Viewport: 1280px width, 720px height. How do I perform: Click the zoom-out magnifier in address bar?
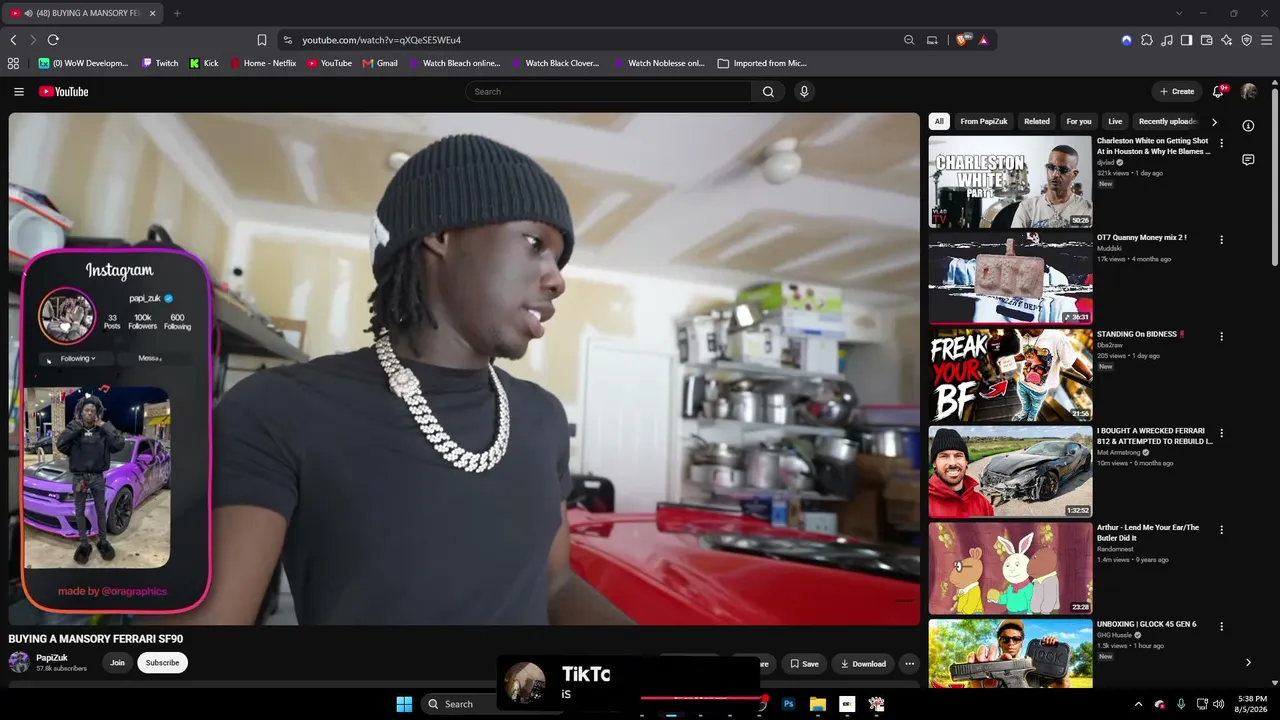[909, 40]
